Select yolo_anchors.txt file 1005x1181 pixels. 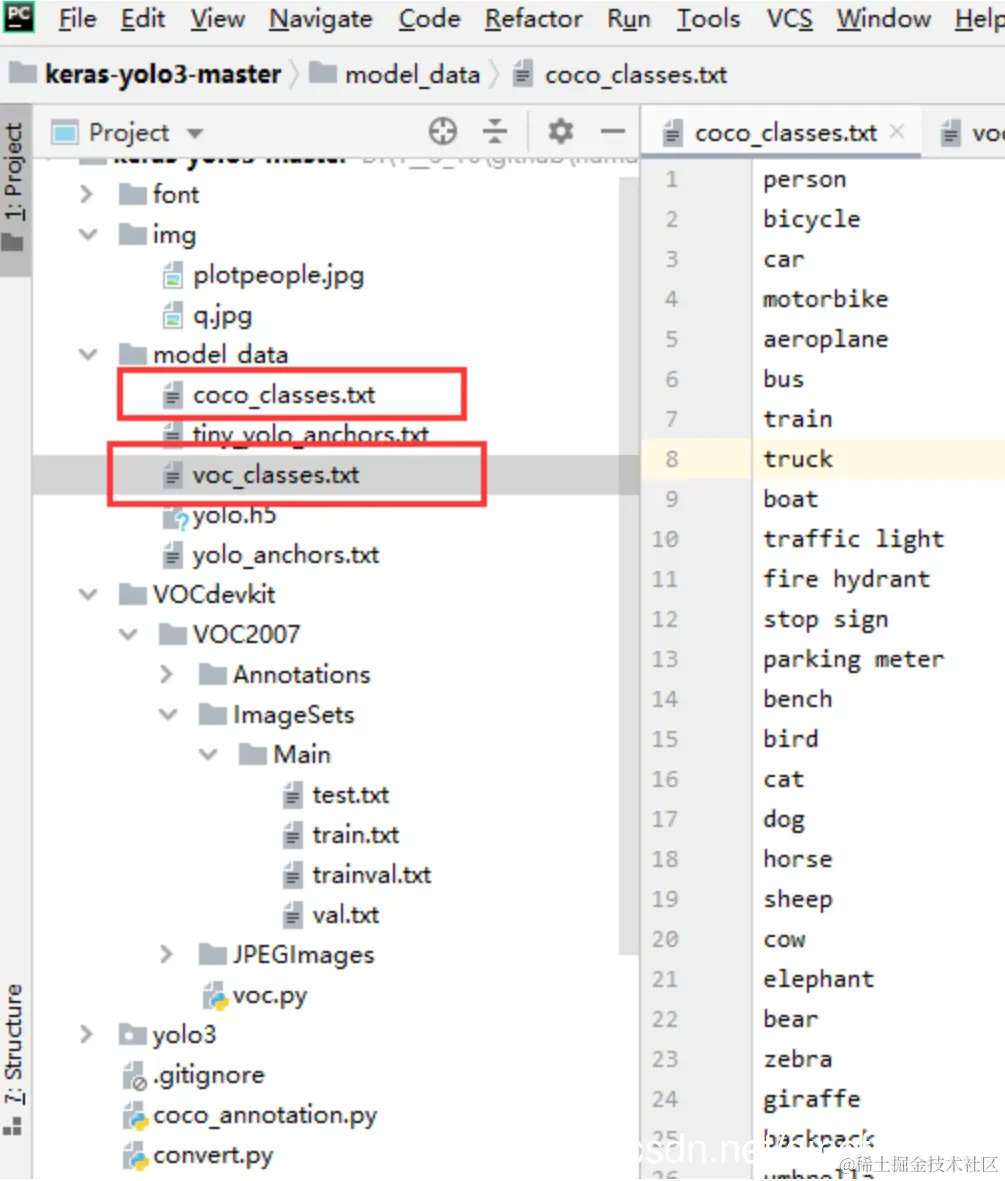[286, 555]
